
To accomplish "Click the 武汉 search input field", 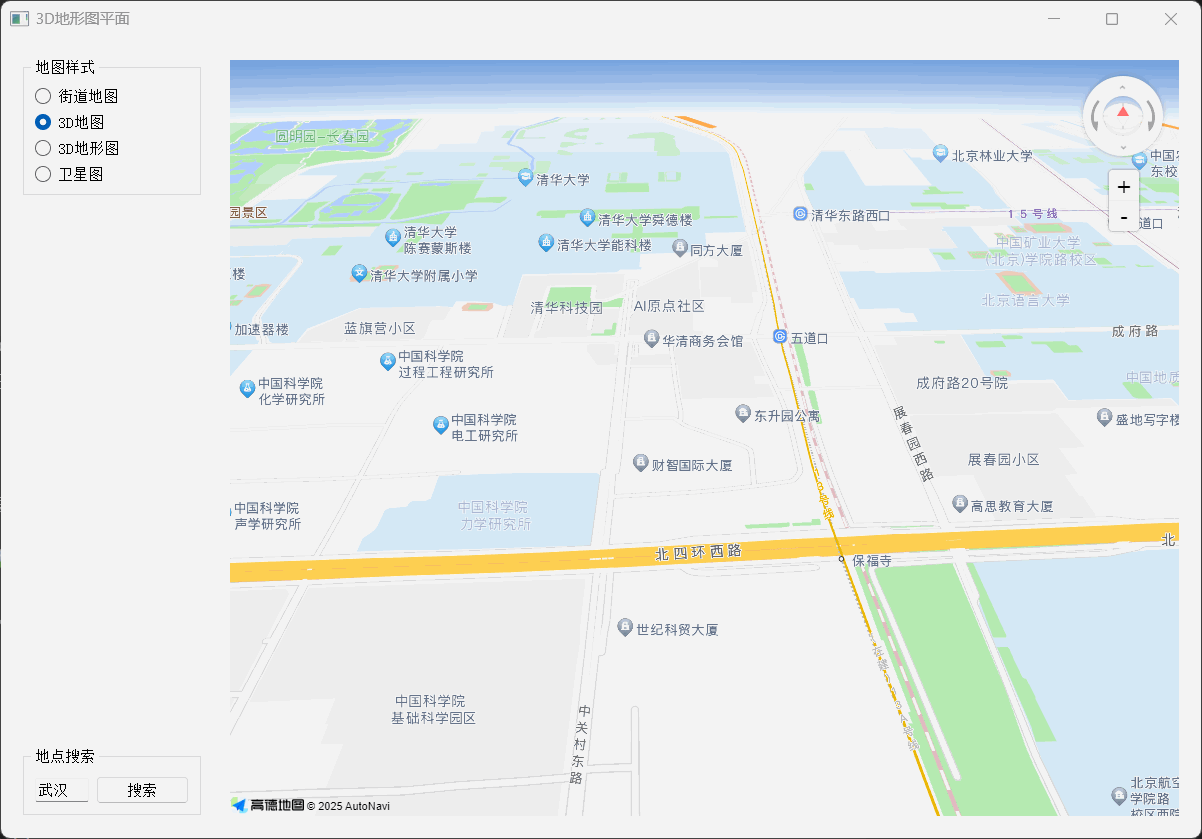I will pos(61,789).
